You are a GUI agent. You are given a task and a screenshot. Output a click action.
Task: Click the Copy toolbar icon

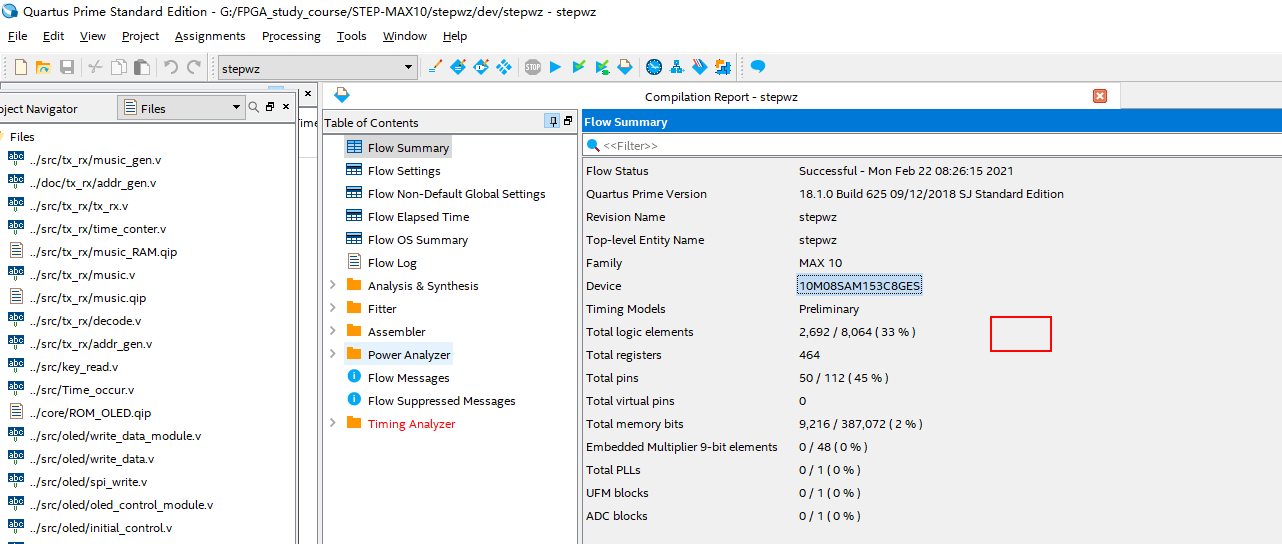point(119,67)
